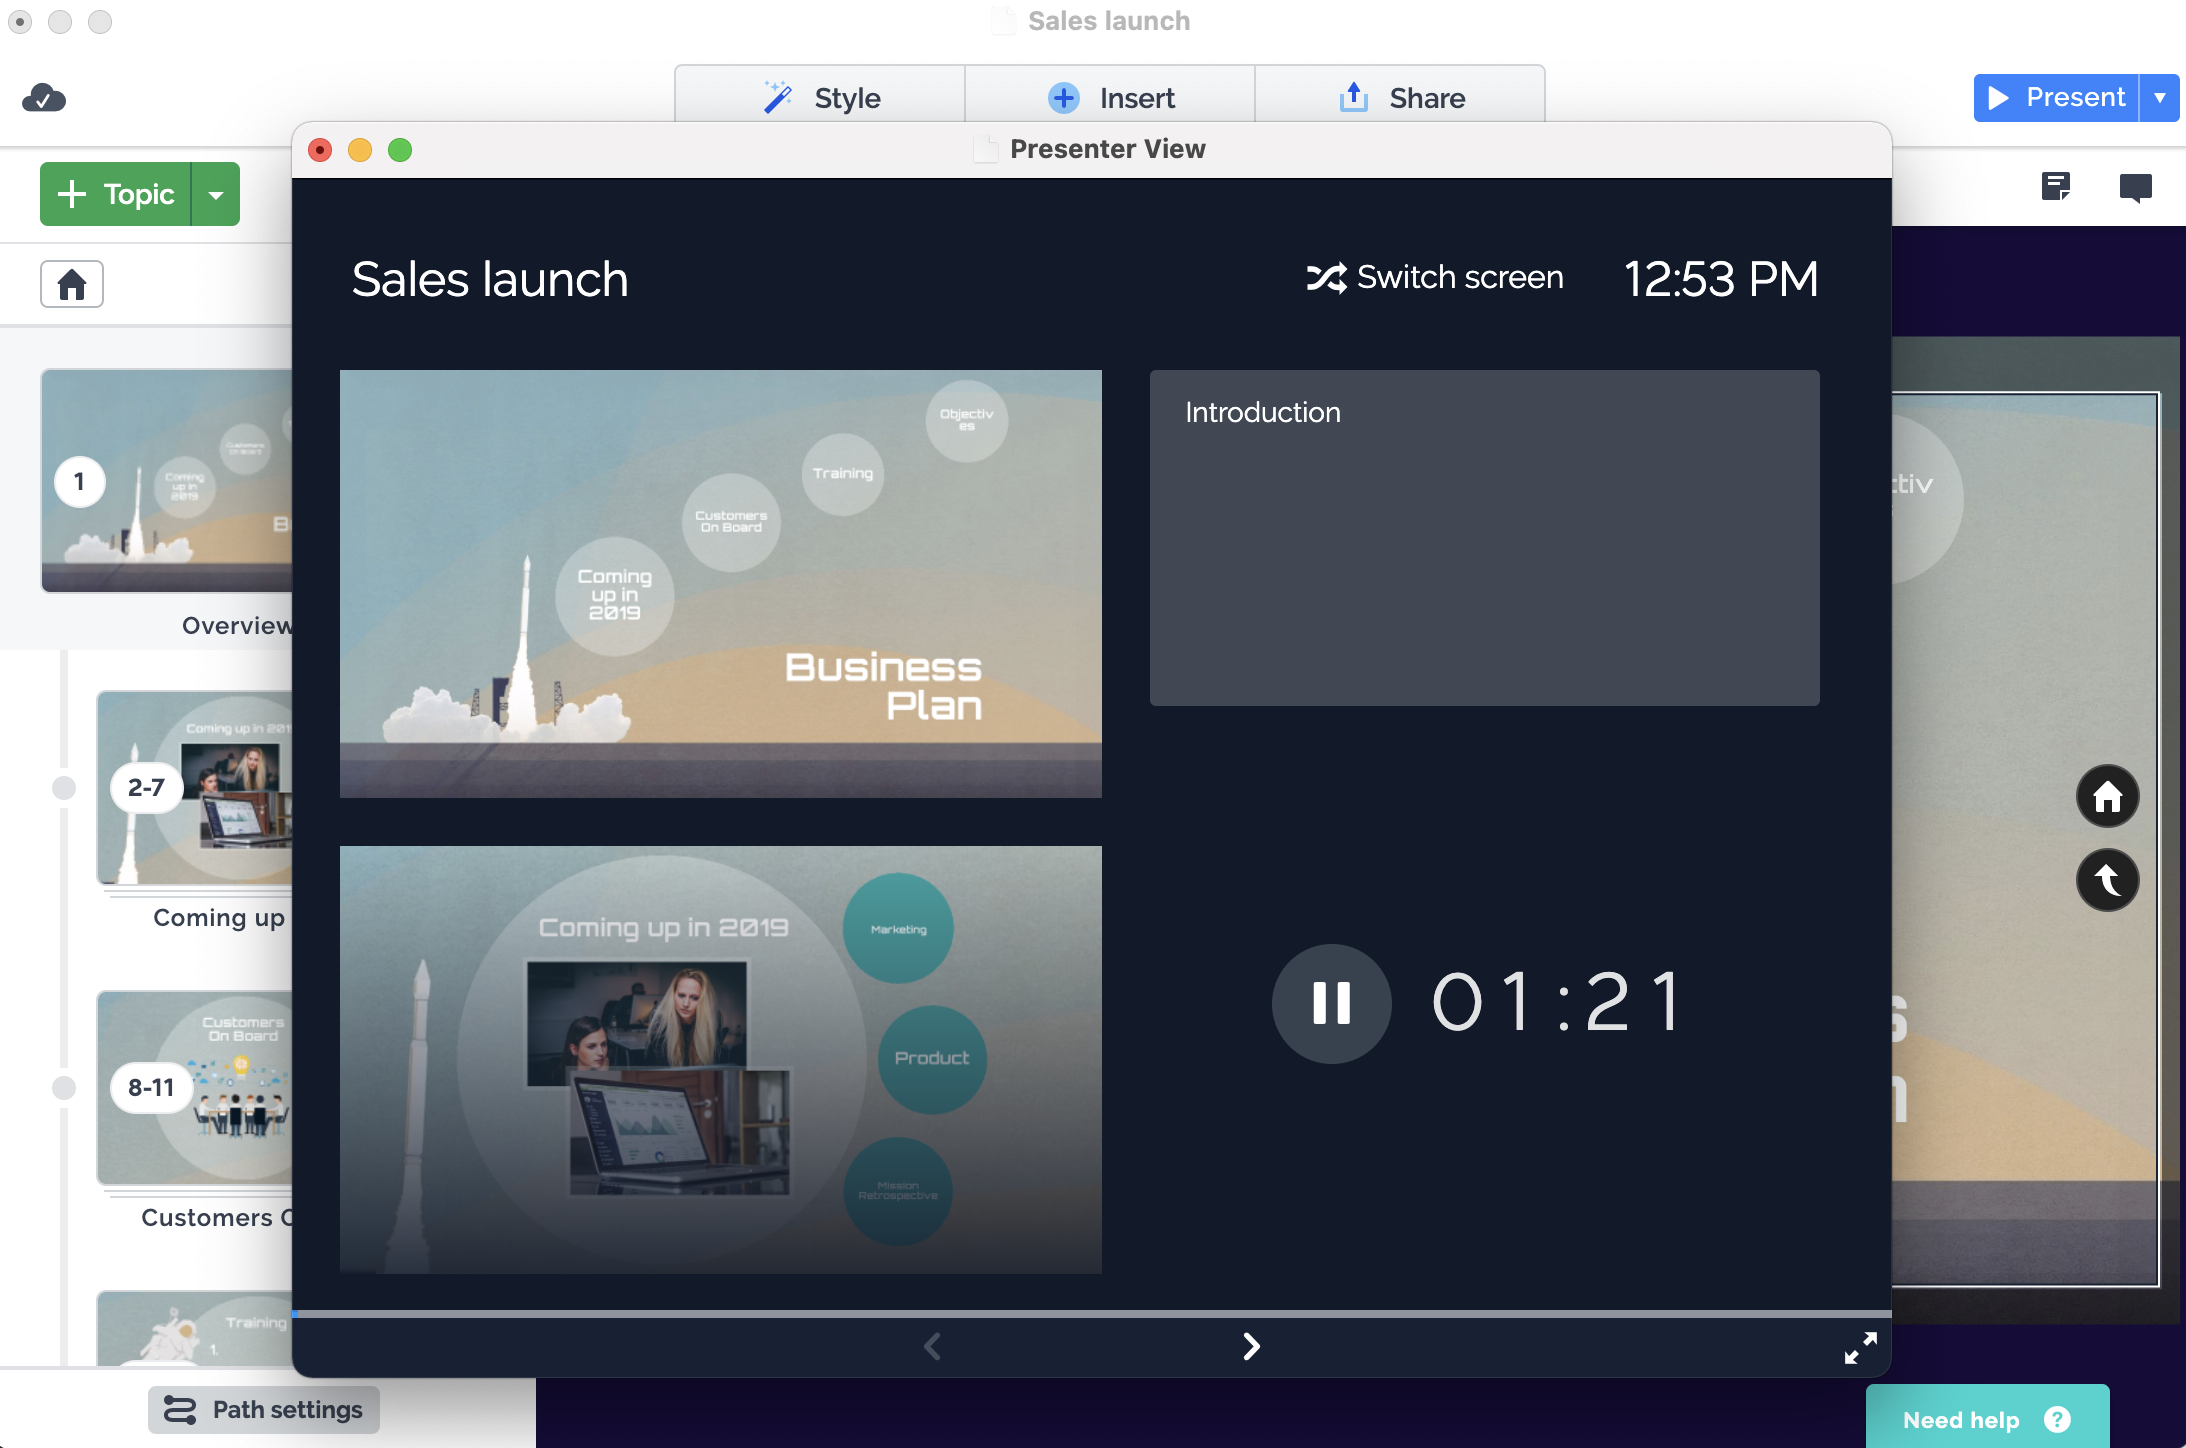Click the round home button on canvas
This screenshot has width=2186, height=1448.
[x=2107, y=796]
